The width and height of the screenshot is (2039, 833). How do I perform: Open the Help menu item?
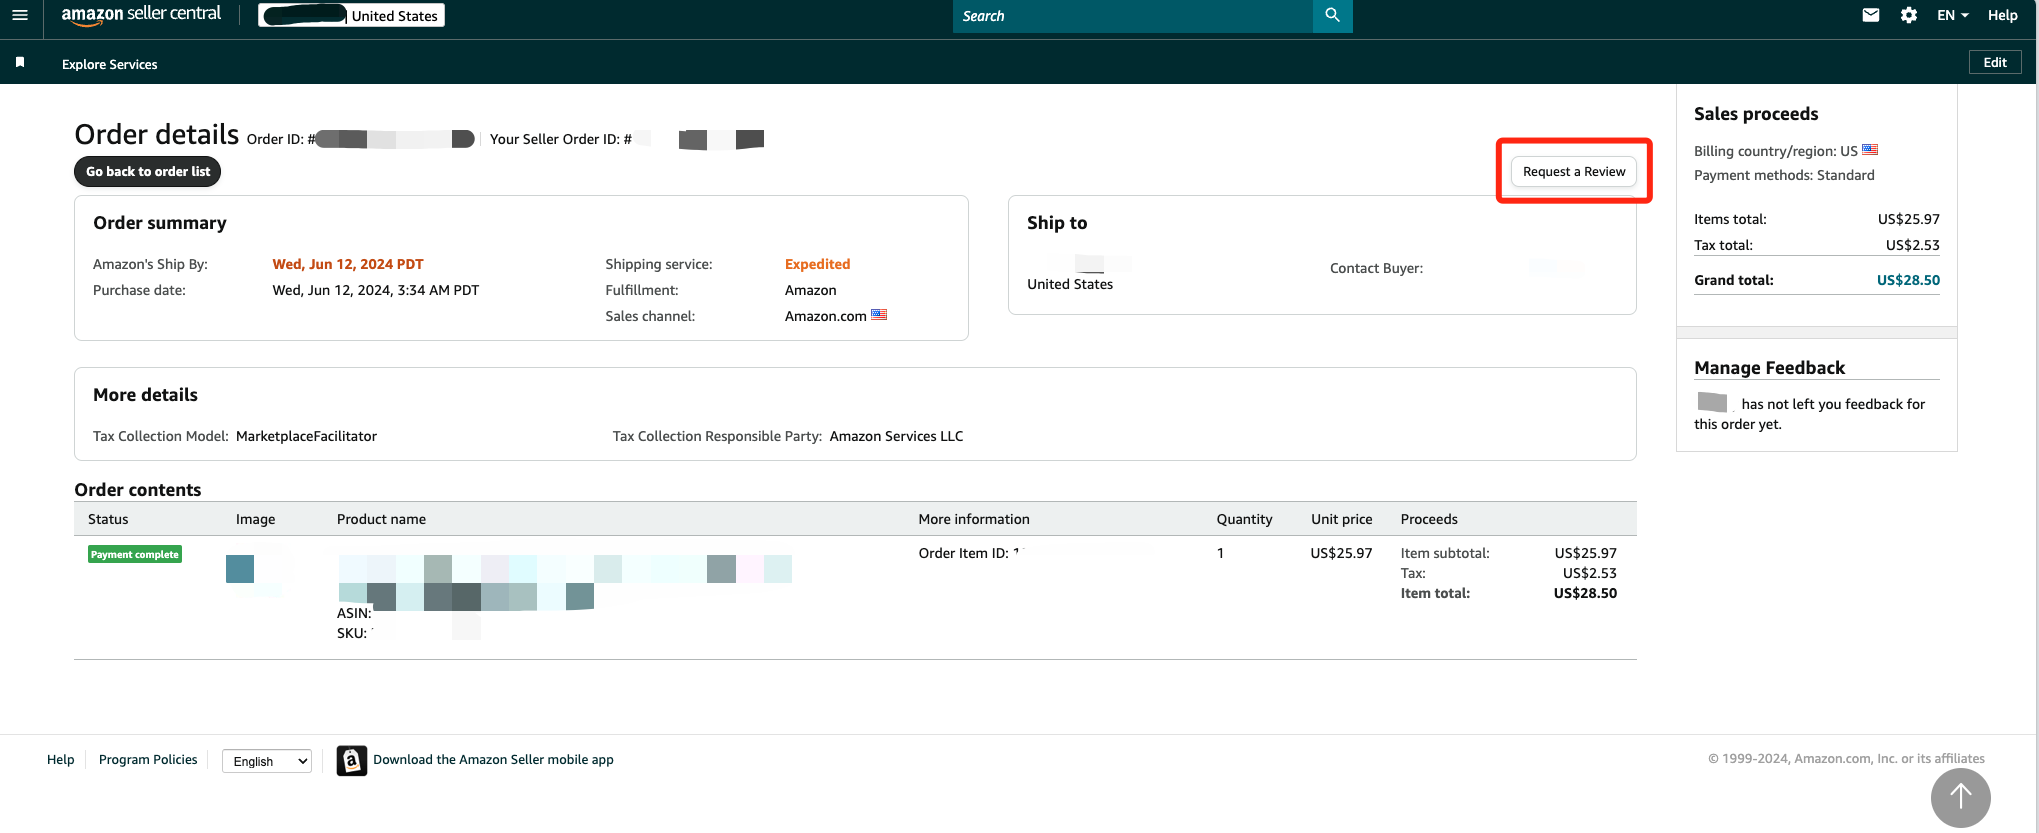(2002, 15)
